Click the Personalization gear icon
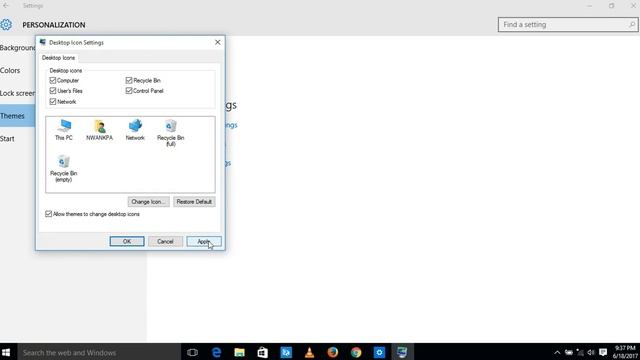640x360 pixels. point(6,24)
